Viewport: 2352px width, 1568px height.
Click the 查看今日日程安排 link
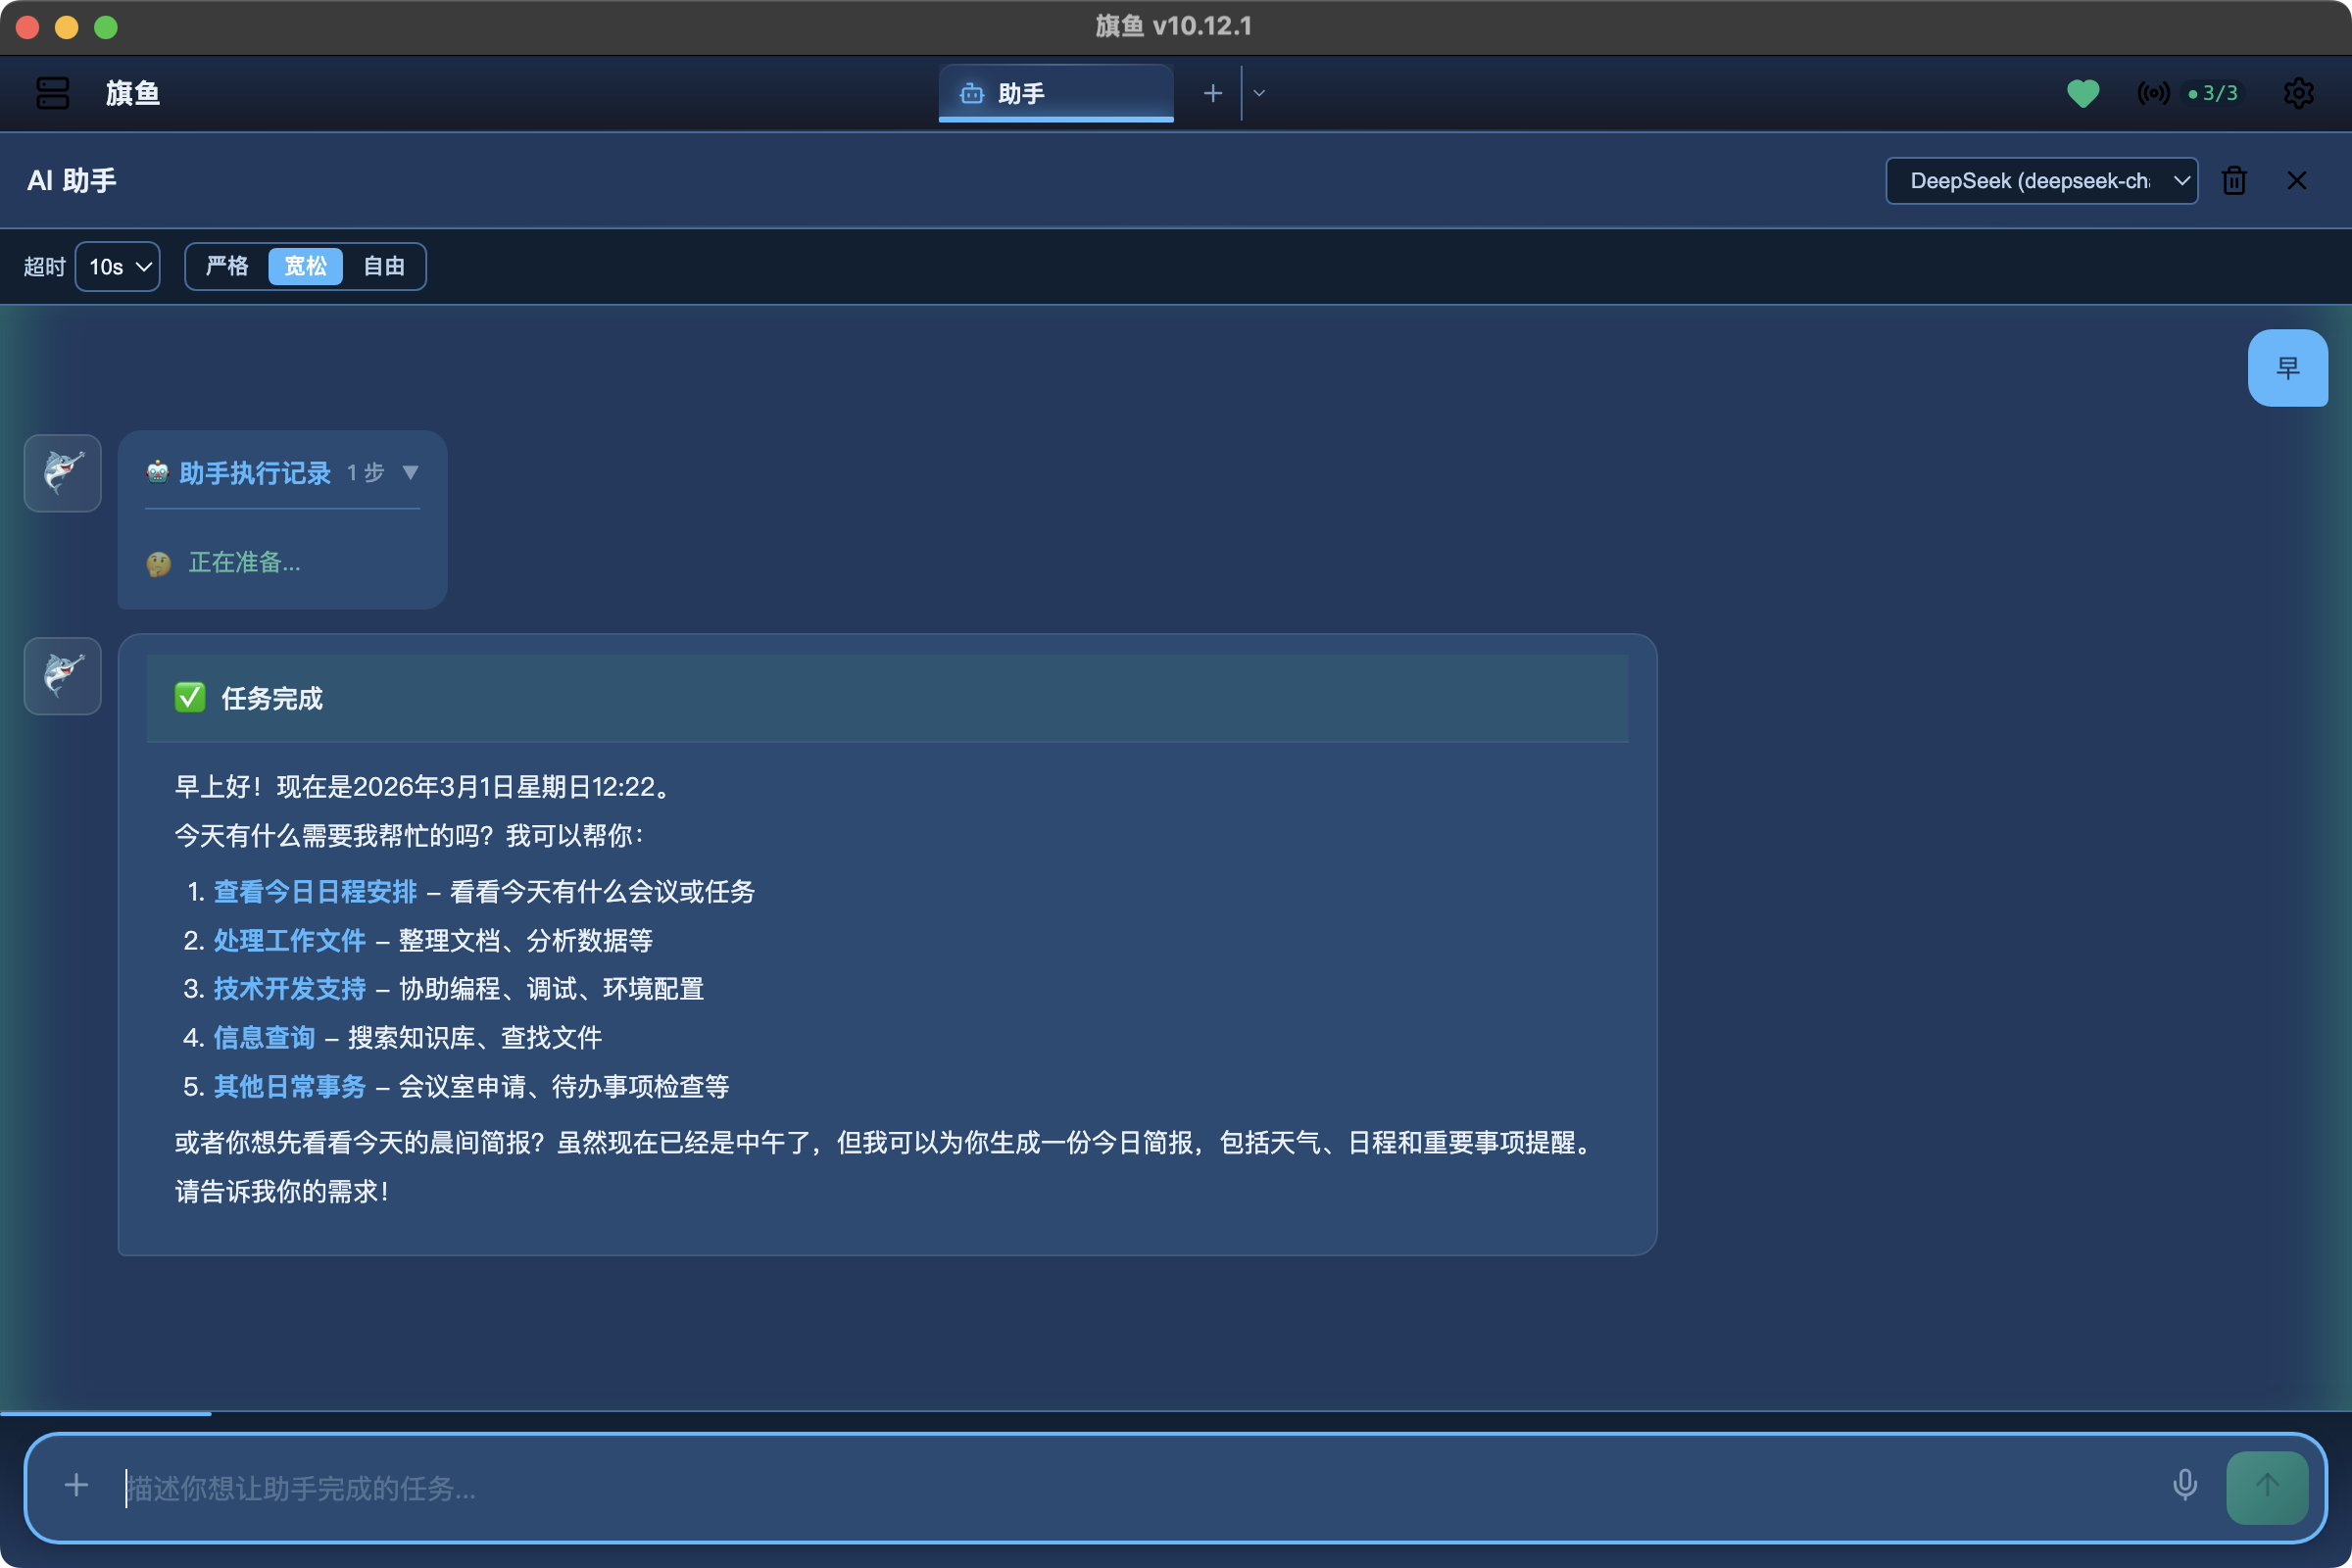coord(315,892)
